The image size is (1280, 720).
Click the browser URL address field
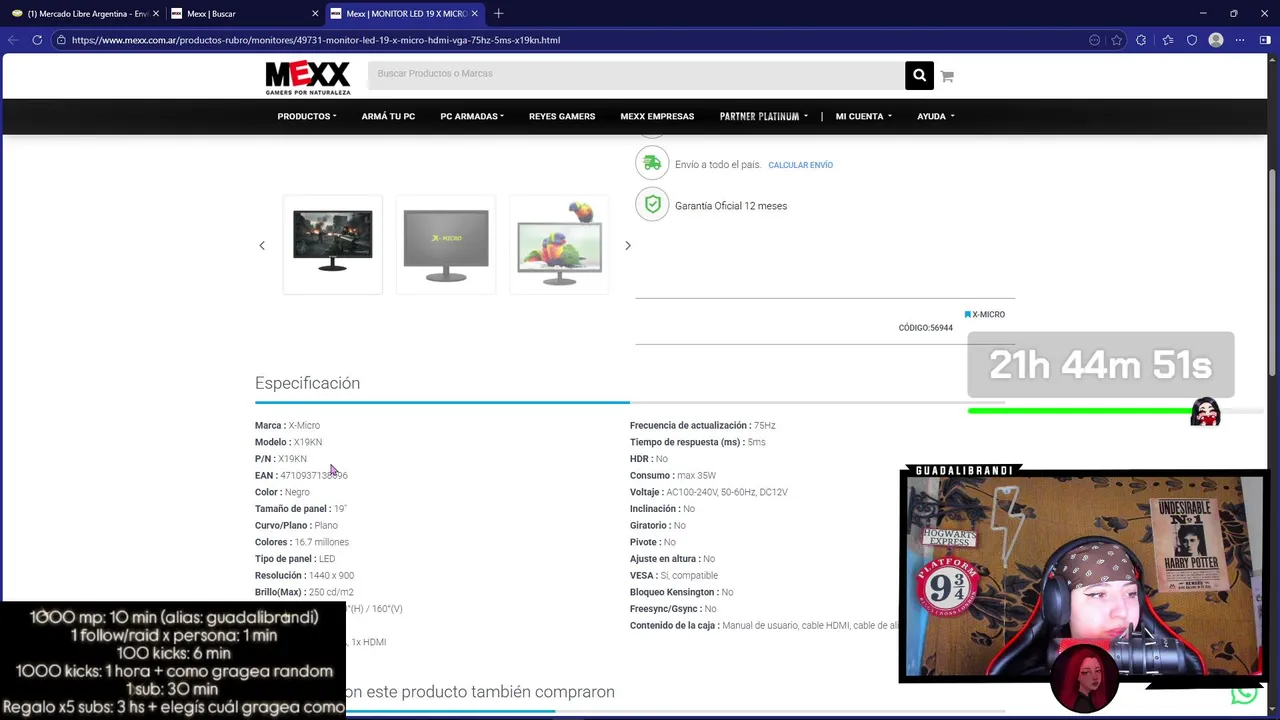(570, 40)
